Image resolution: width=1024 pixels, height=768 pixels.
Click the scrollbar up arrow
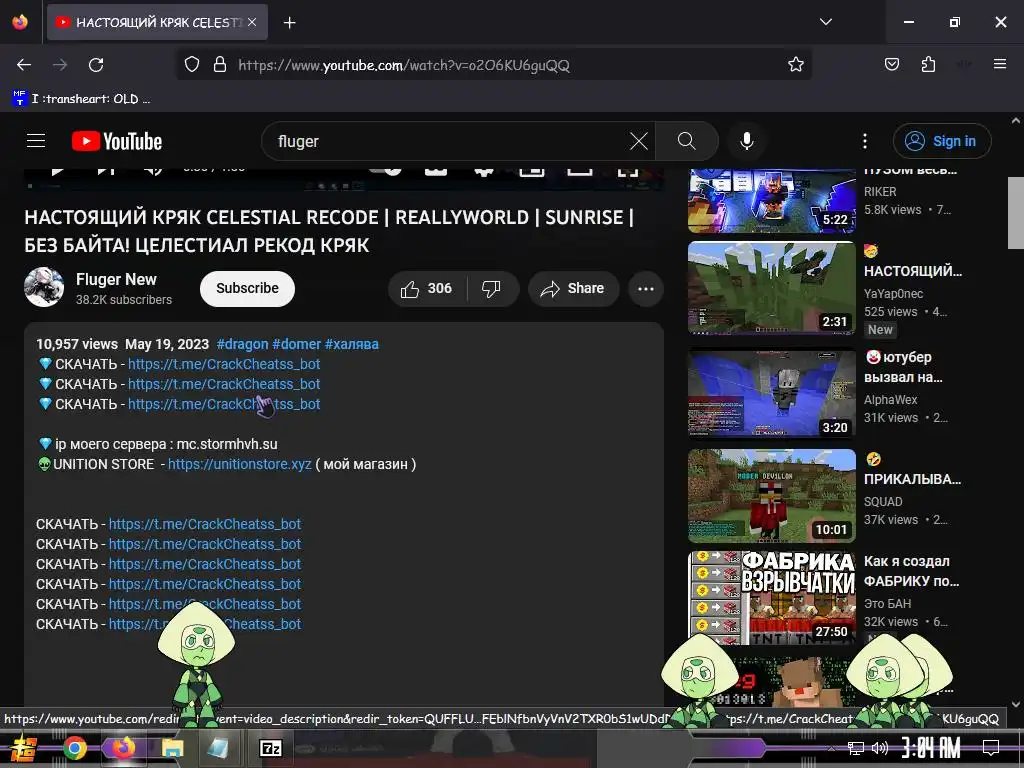(1016, 121)
